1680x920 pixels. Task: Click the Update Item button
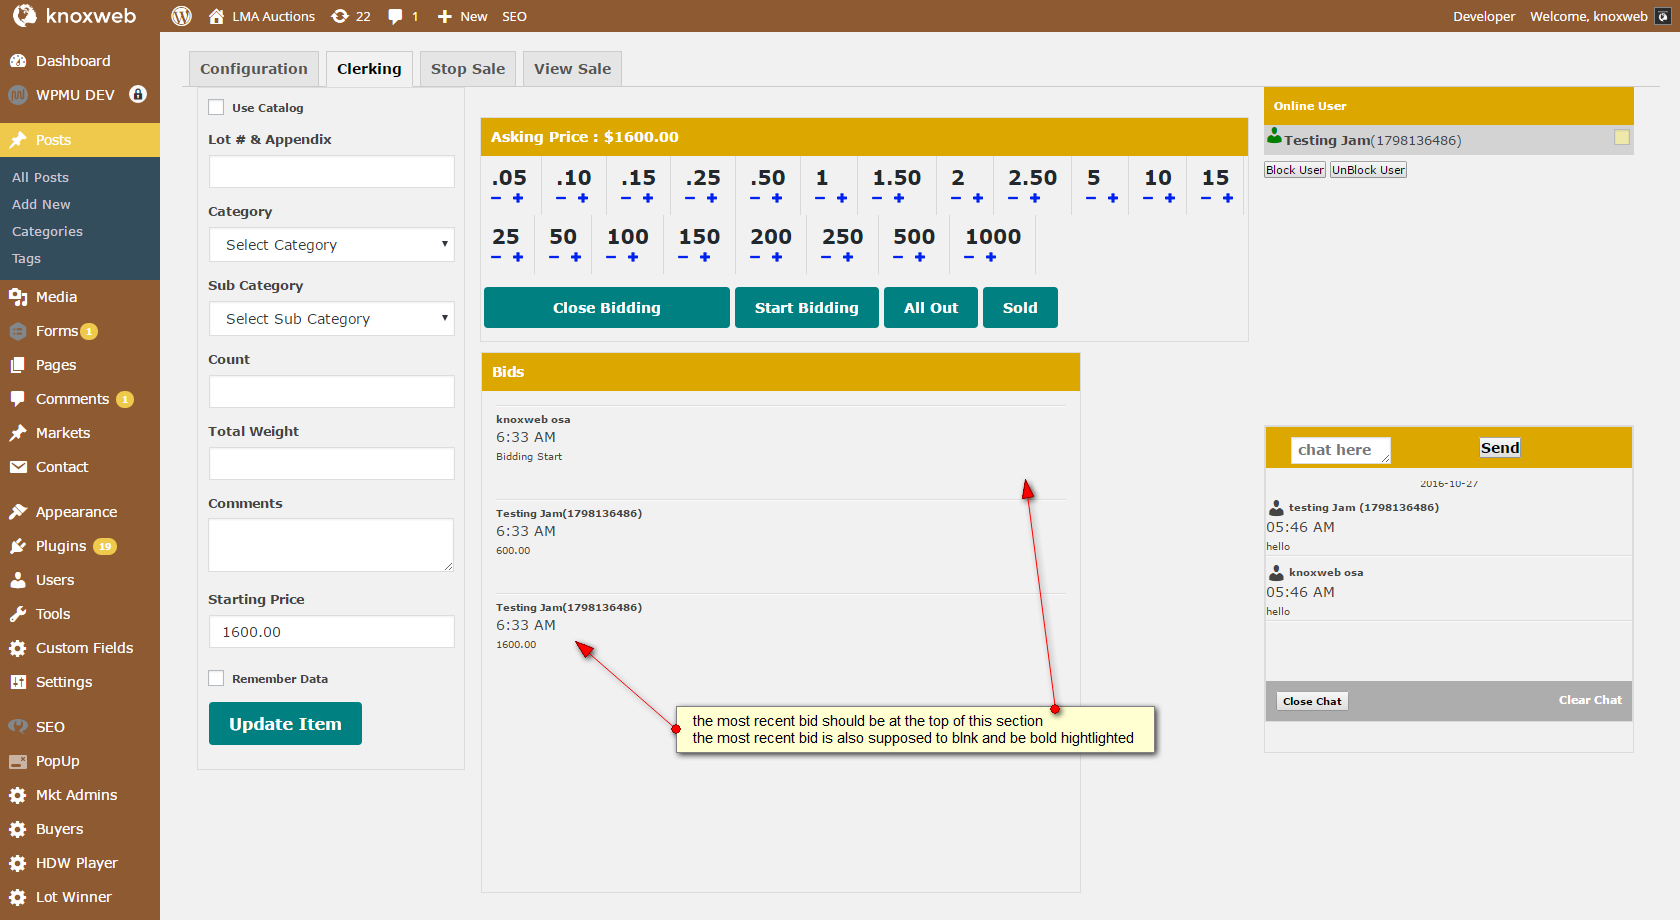[285, 724]
